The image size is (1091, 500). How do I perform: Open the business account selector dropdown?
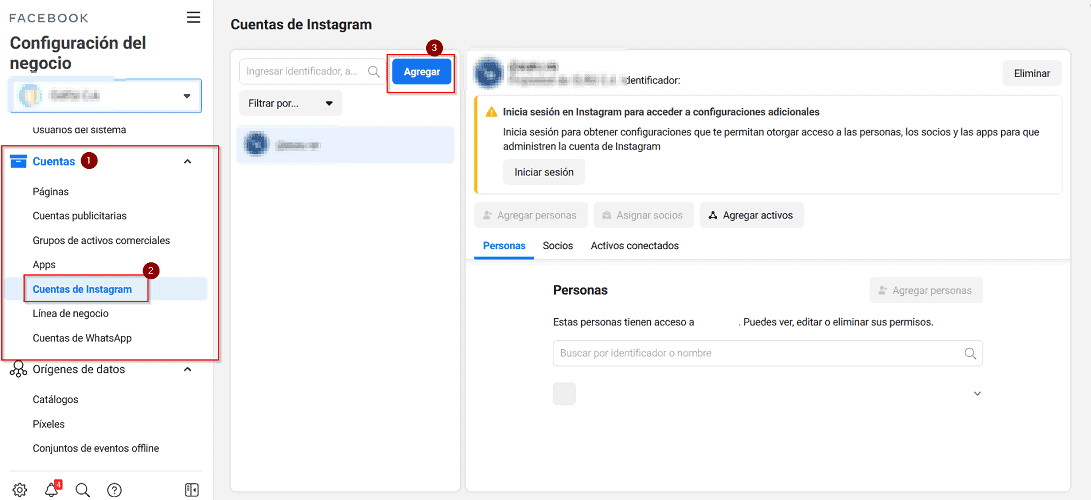[106, 95]
